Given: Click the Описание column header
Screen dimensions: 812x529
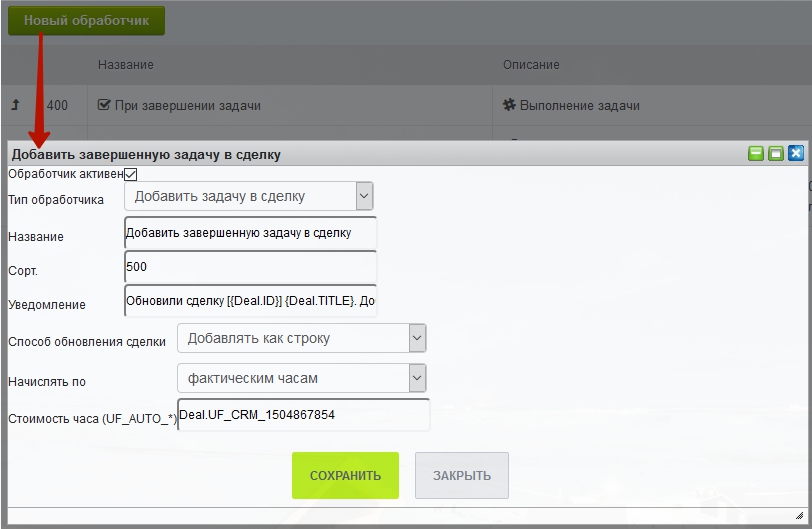Looking at the screenshot, I should 531,65.
